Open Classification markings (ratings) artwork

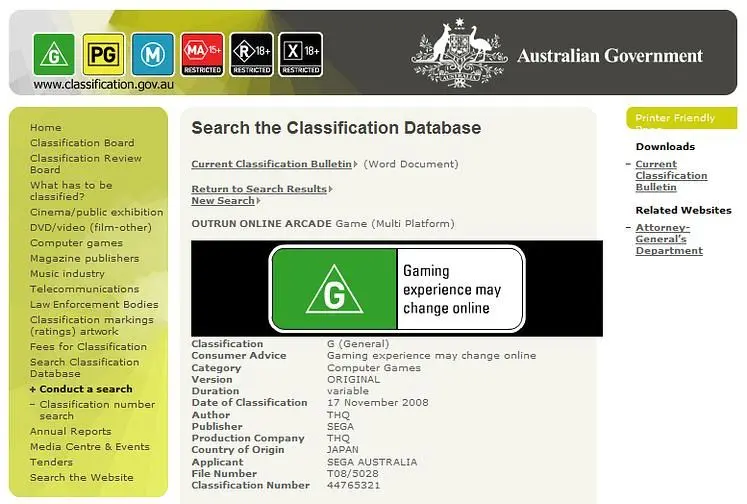[91, 325]
